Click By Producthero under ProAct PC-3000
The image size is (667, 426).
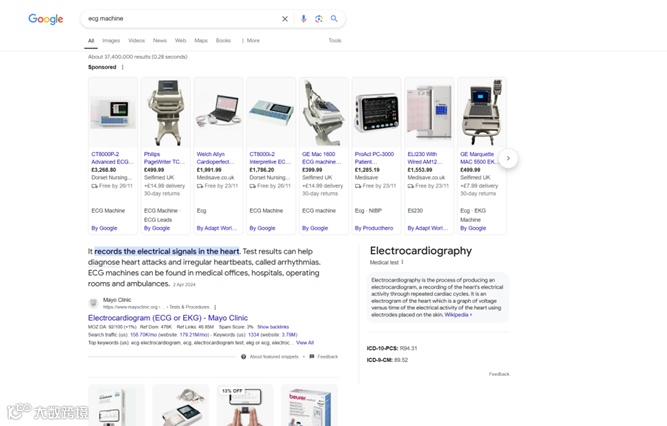coord(374,228)
